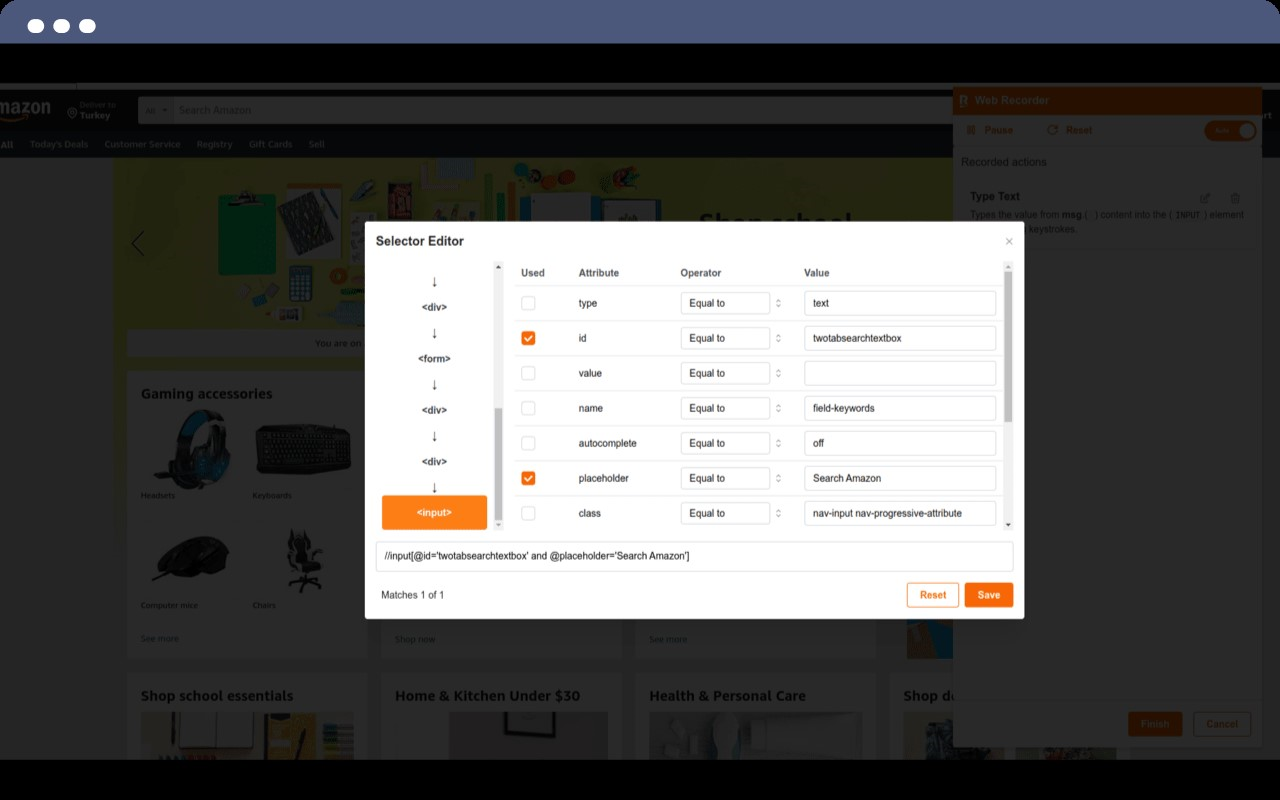
Task: Check the Used box for value attribute
Action: point(528,373)
